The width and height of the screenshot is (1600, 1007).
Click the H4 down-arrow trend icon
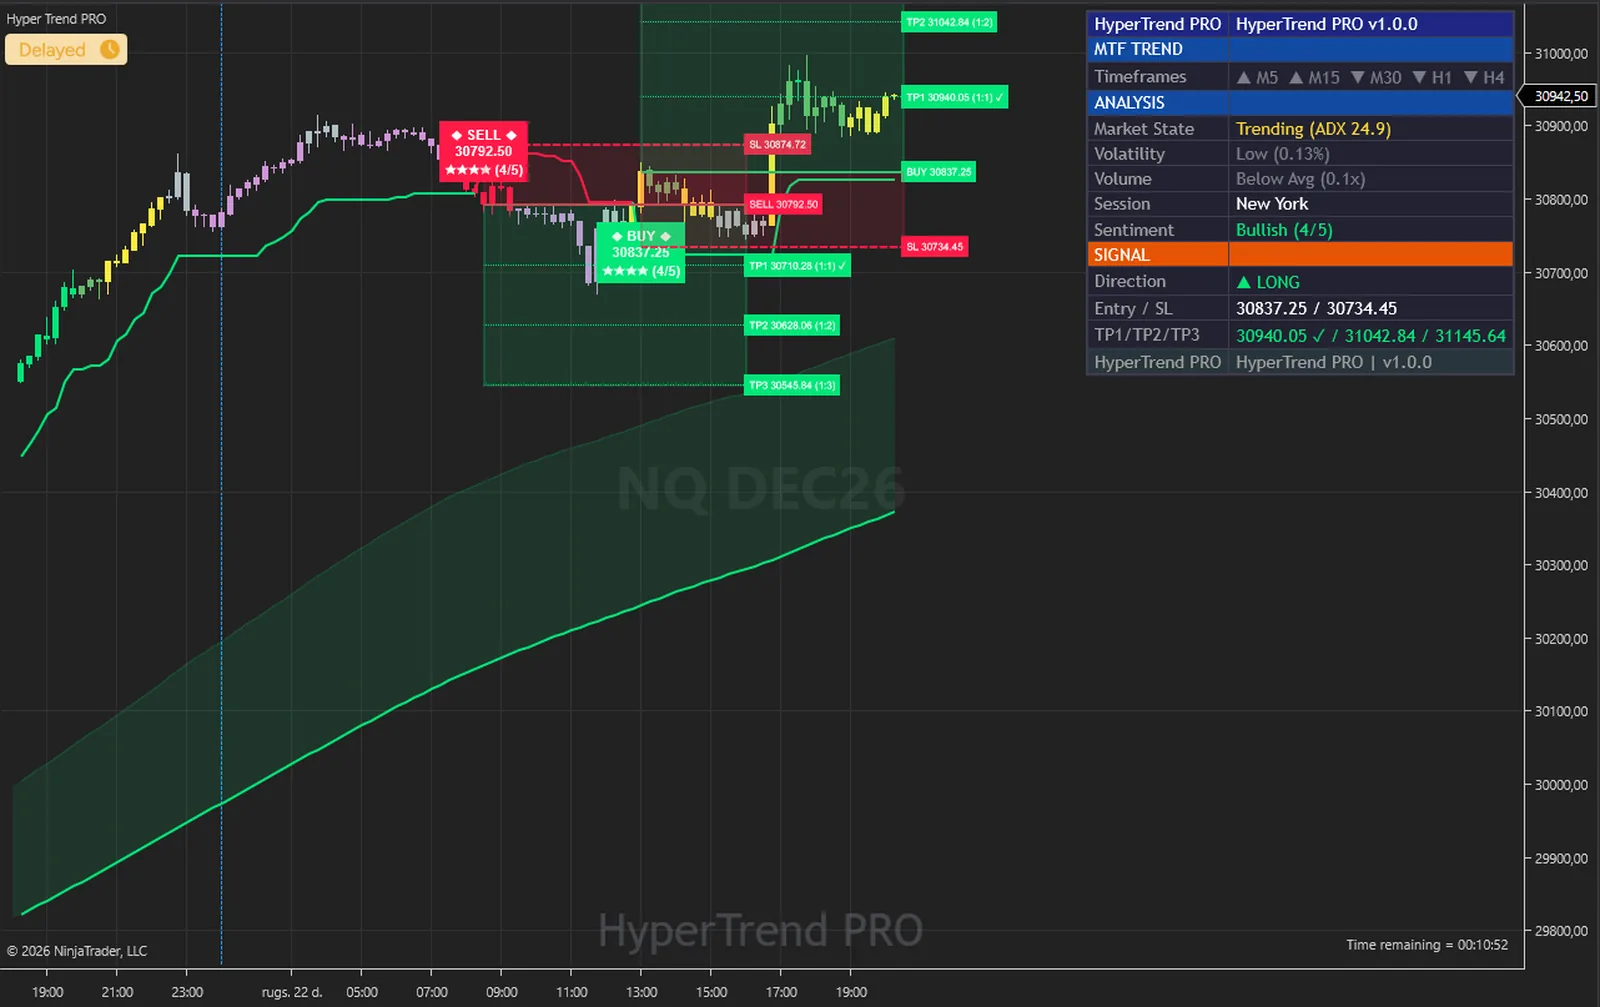coord(1471,77)
